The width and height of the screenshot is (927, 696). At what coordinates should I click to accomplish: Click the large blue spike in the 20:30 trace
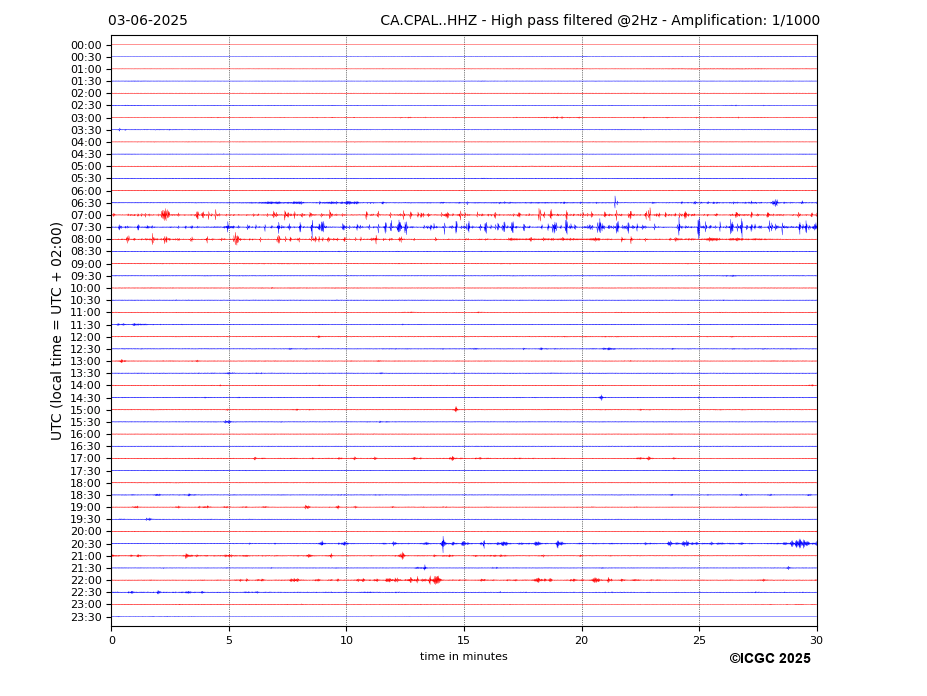[443, 544]
